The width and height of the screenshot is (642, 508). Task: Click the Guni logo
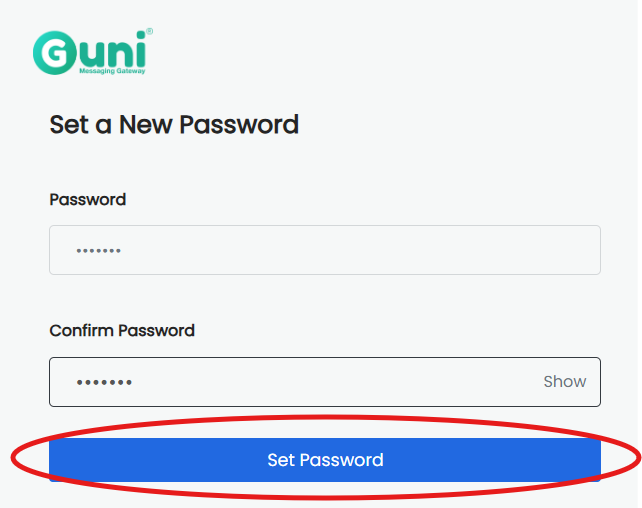tap(93, 52)
